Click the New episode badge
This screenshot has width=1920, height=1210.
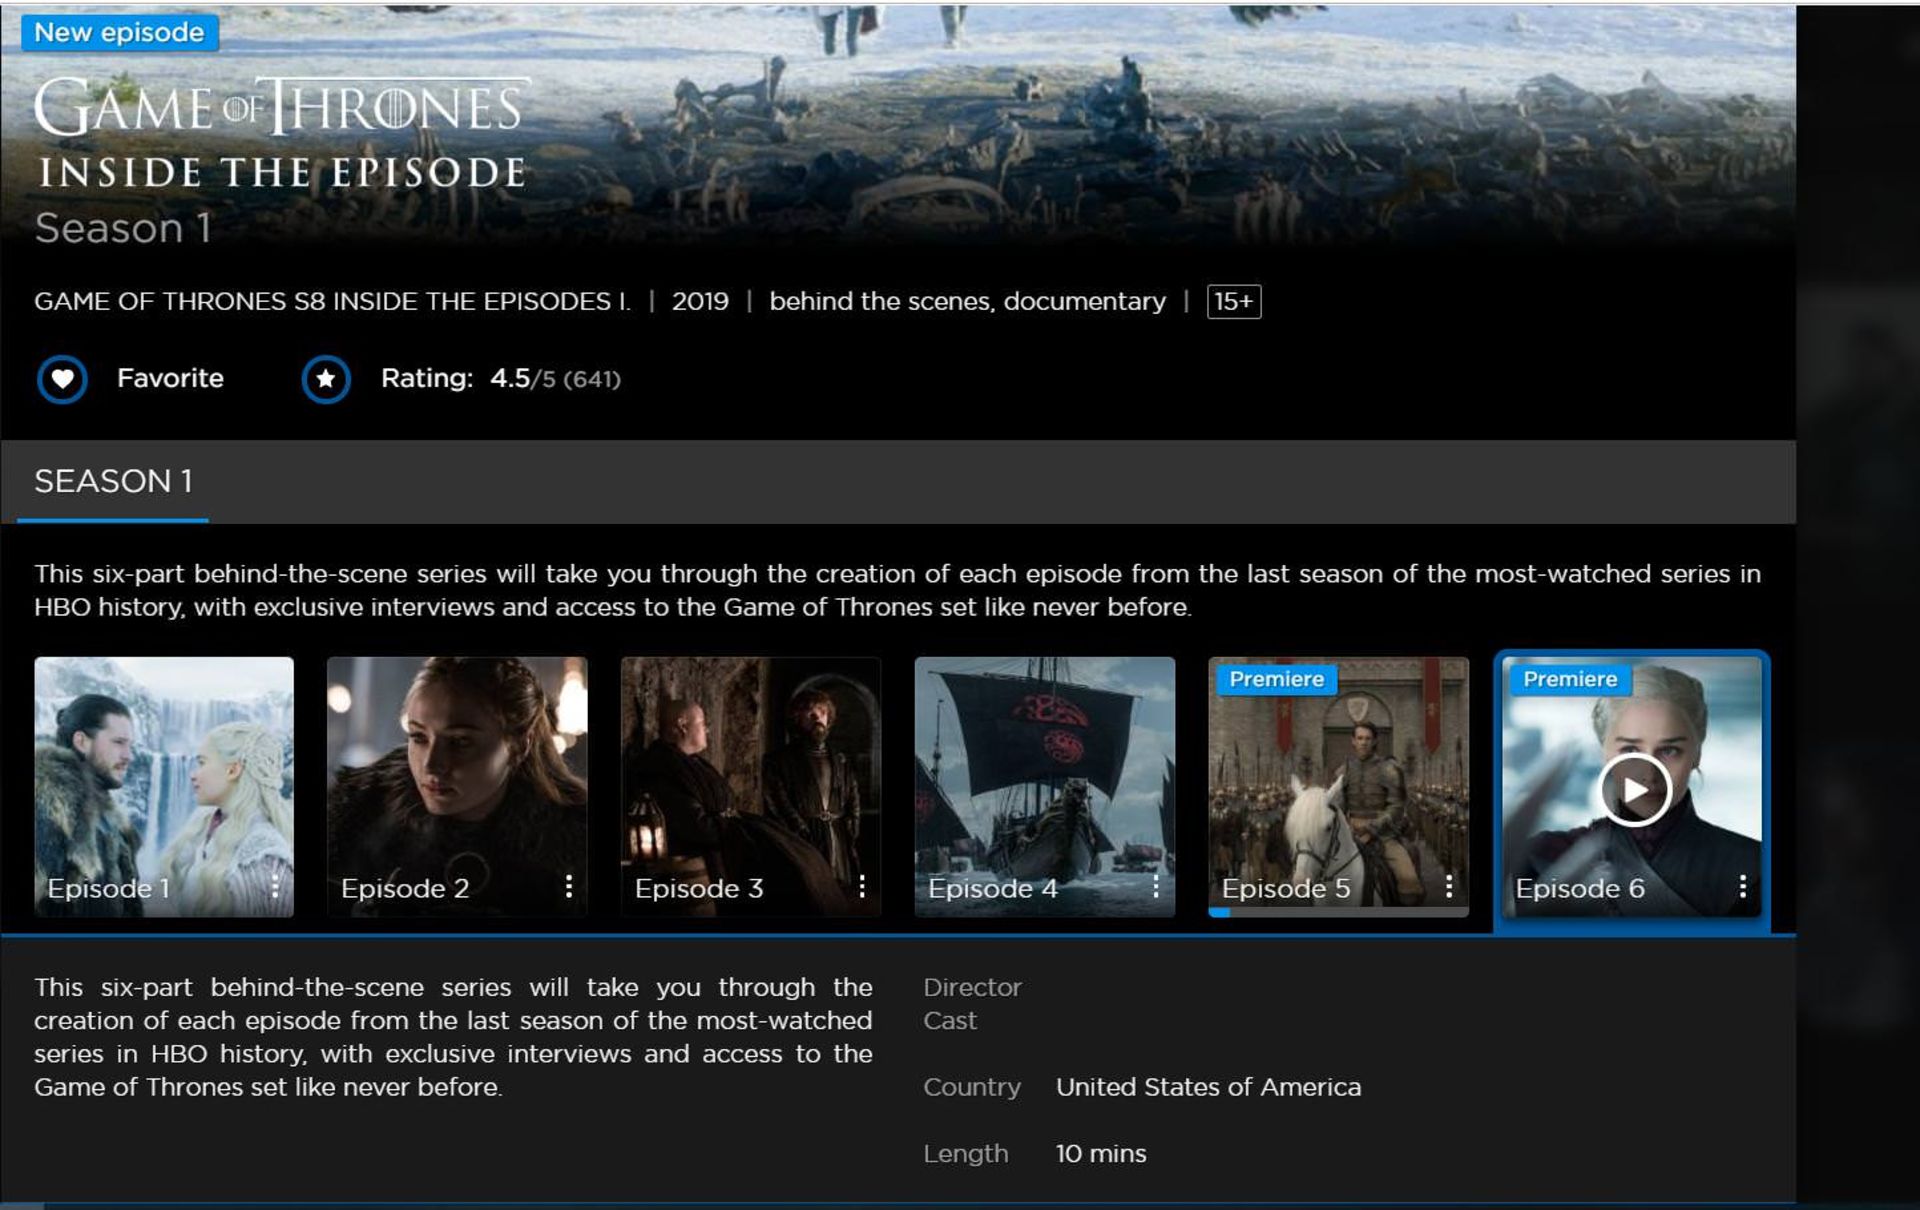119,33
